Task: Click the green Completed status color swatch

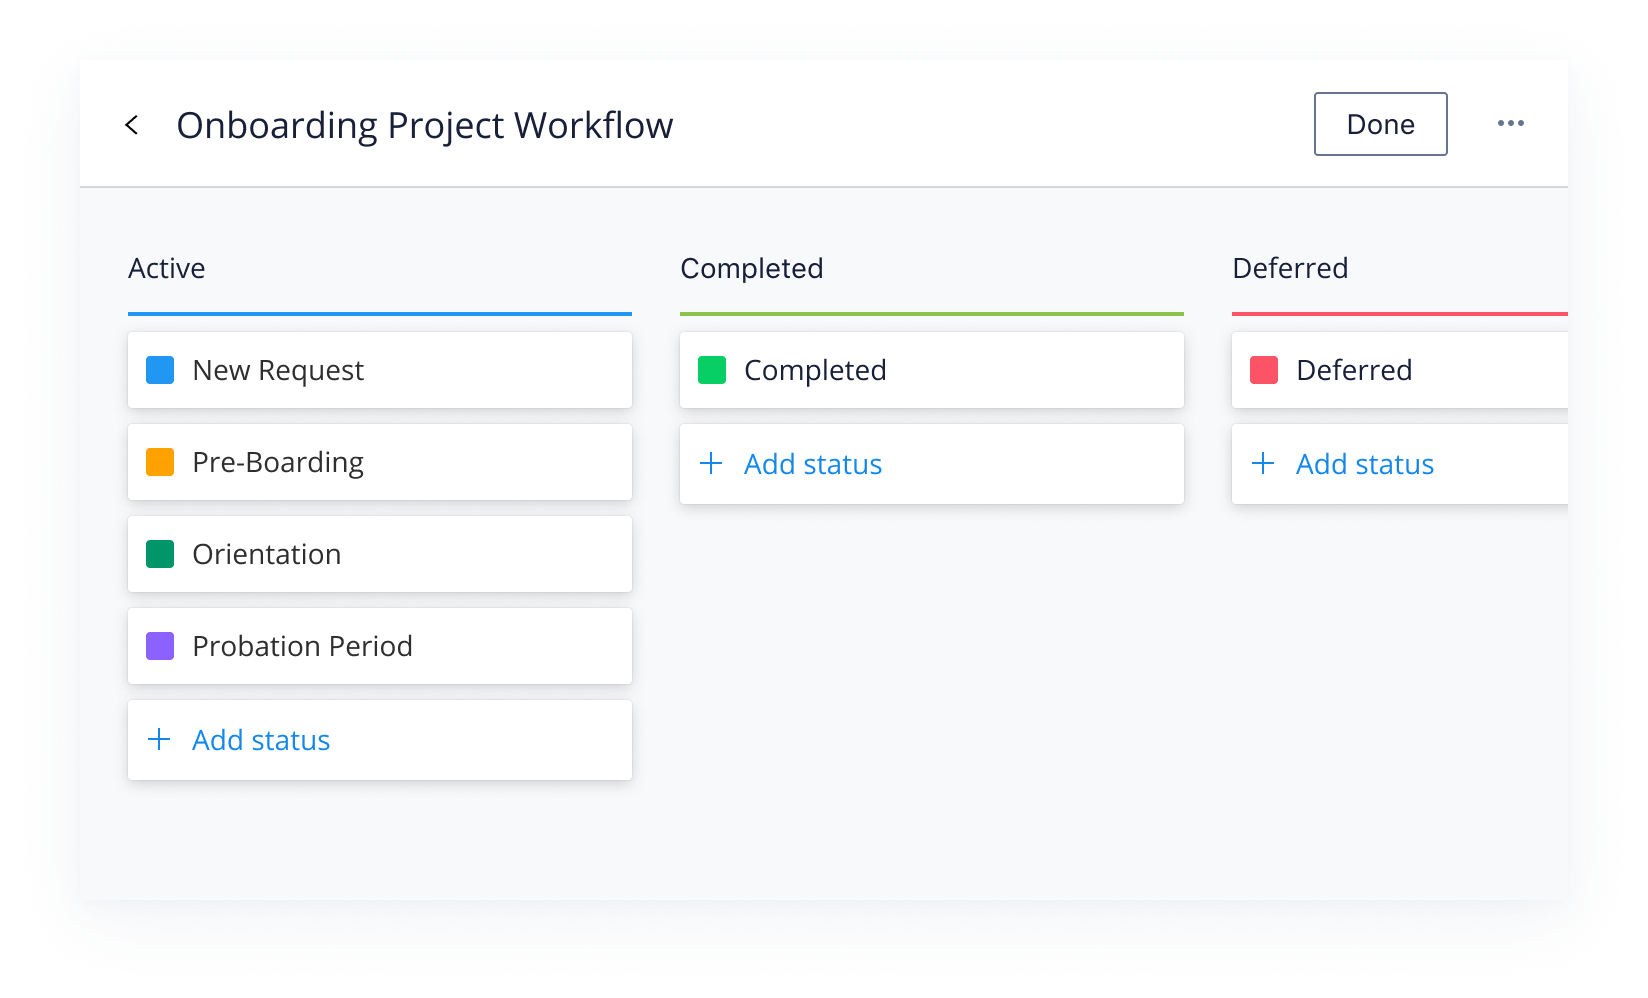Action: pyautogui.click(x=712, y=370)
